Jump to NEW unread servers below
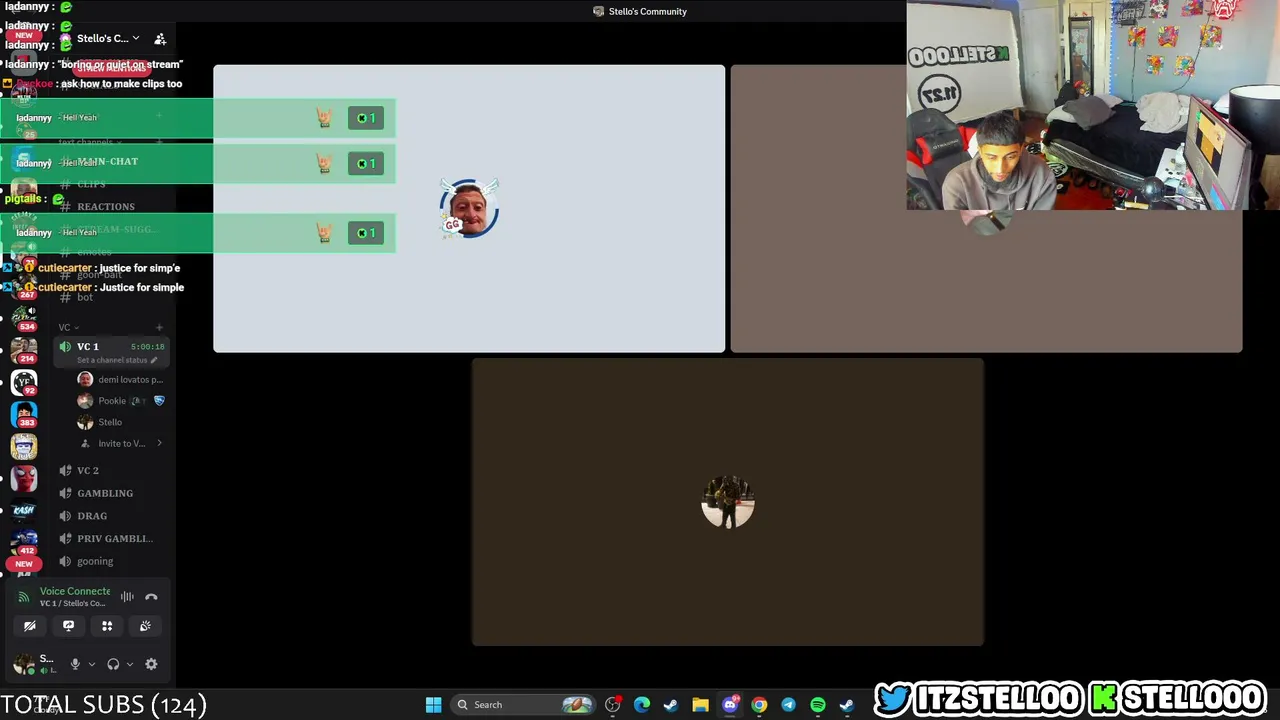Image resolution: width=1280 pixels, height=720 pixels. point(24,564)
